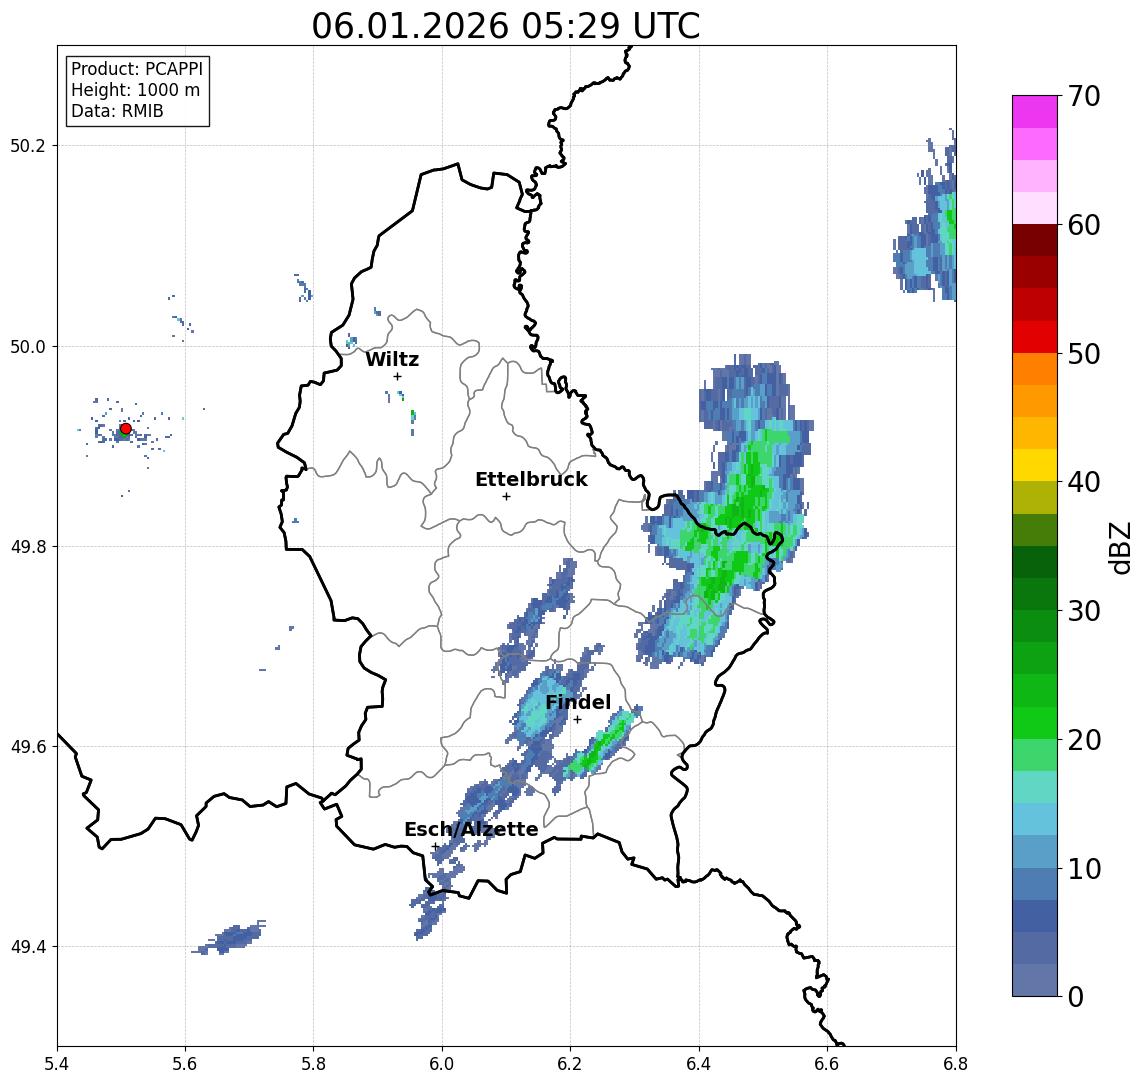Image resolution: width=1145 pixels, height=1084 pixels.
Task: Click the red dot marker on the map
Action: [126, 429]
